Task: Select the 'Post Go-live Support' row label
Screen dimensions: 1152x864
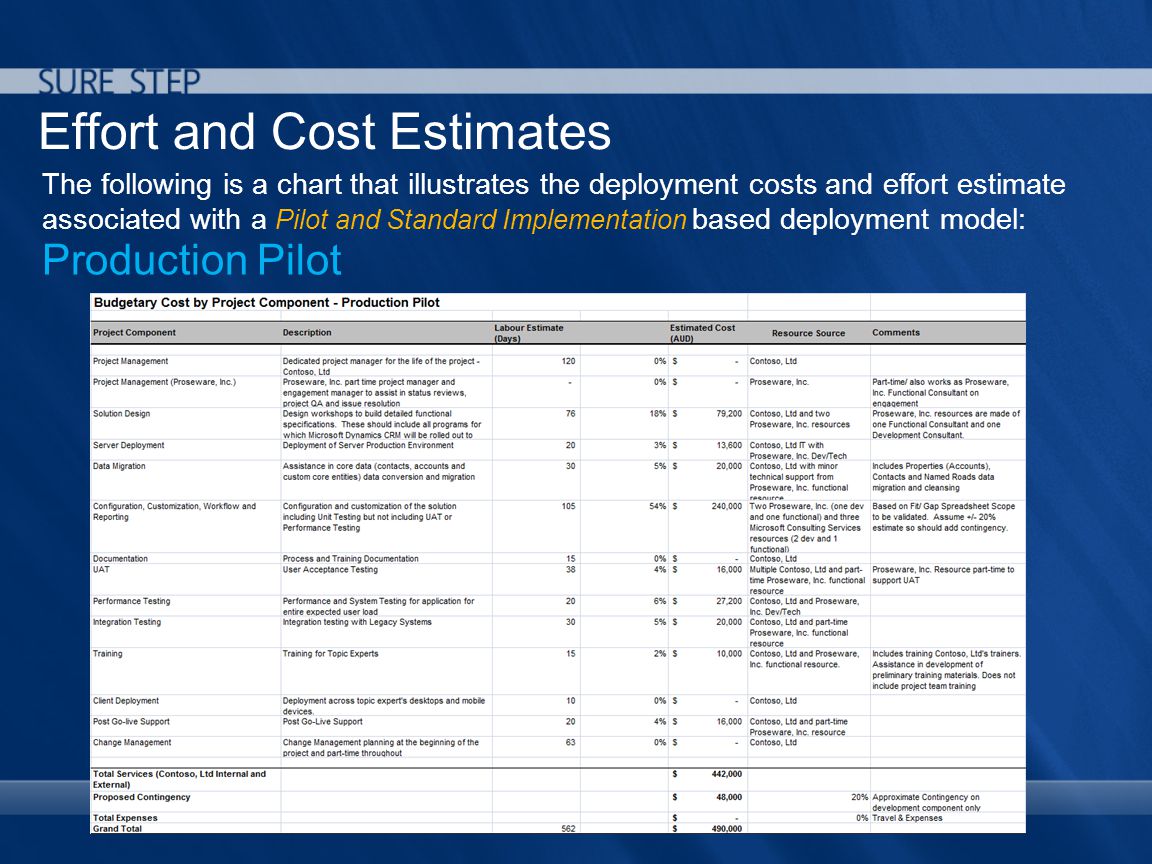Action: 131,722
